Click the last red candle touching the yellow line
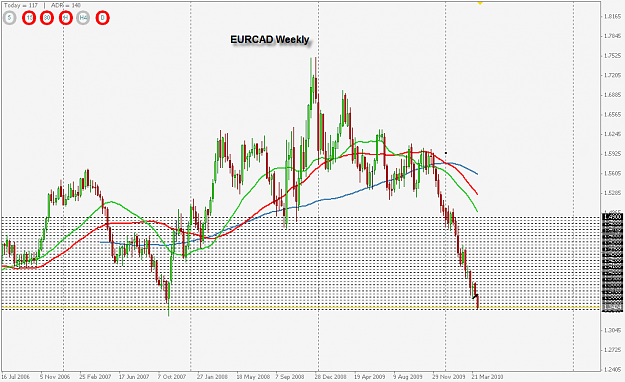 coord(478,302)
